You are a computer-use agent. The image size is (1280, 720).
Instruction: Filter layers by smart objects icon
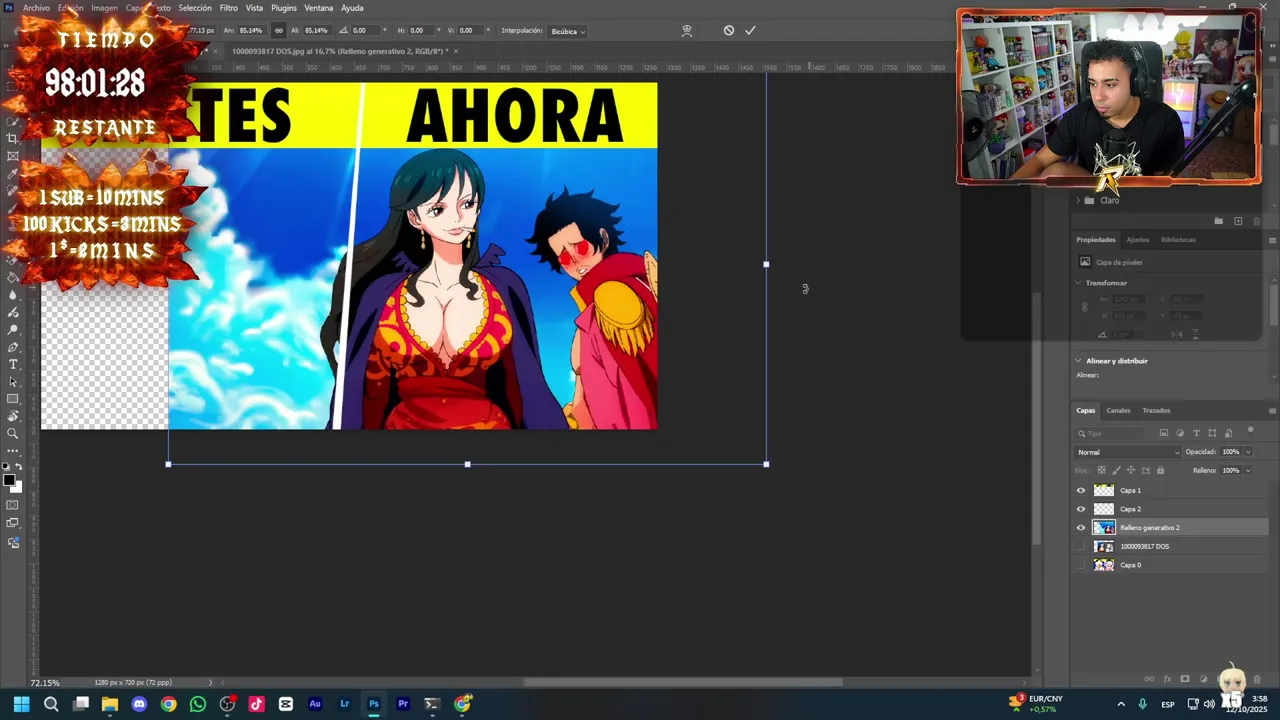(1229, 433)
